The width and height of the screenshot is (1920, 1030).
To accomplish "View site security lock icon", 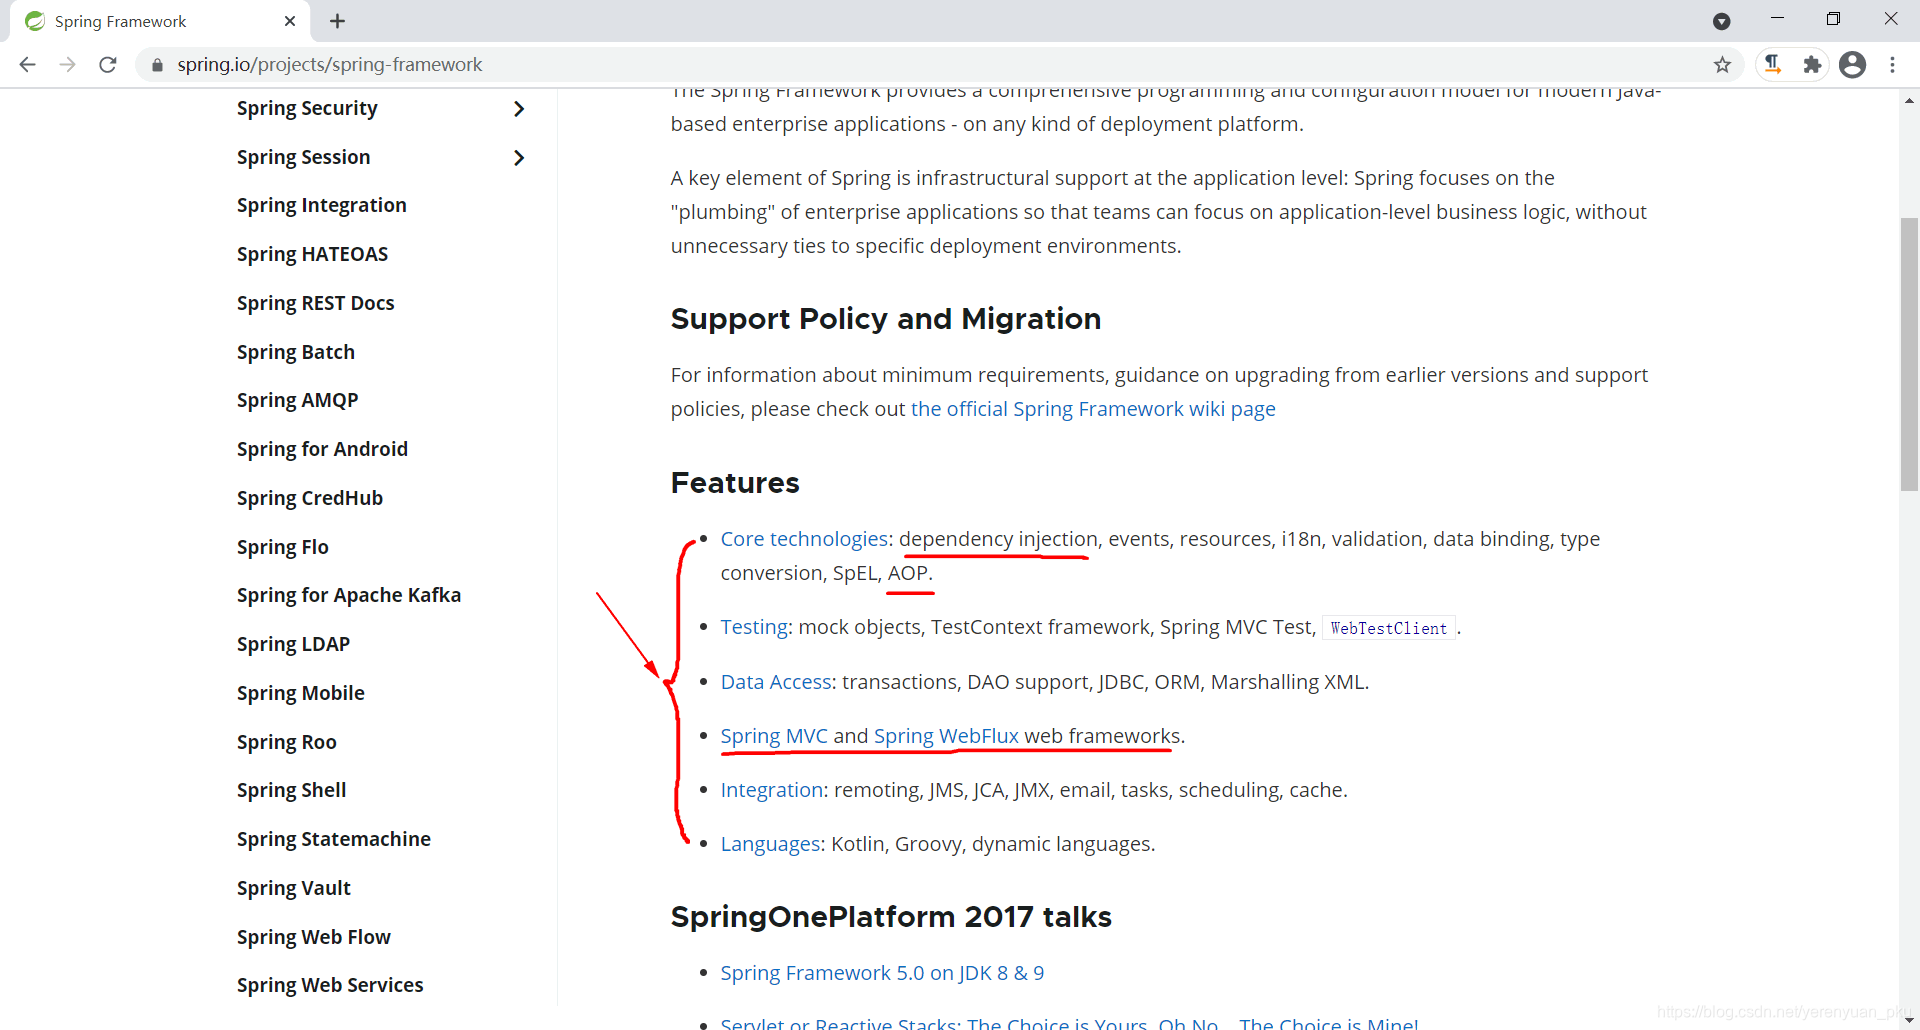I will (x=157, y=65).
